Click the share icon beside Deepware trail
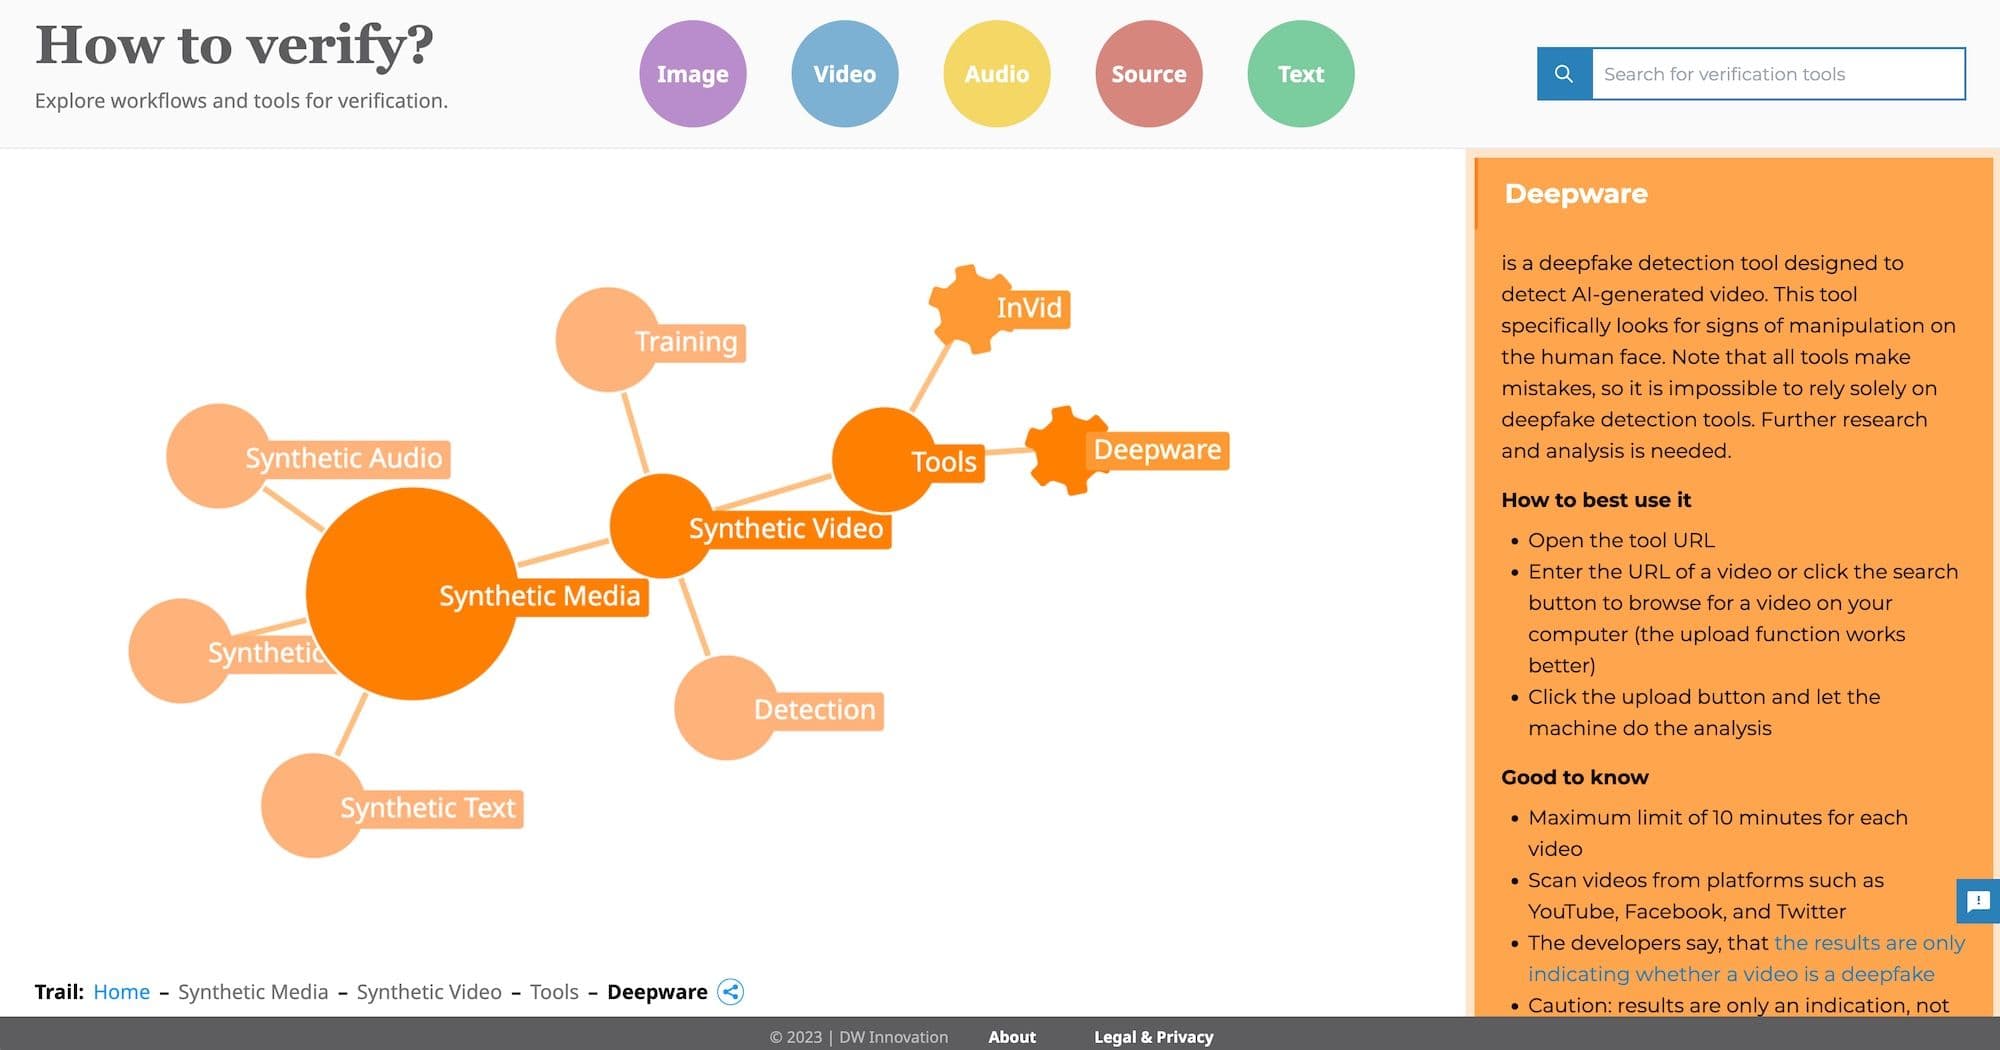The width and height of the screenshot is (2000, 1050). point(731,992)
